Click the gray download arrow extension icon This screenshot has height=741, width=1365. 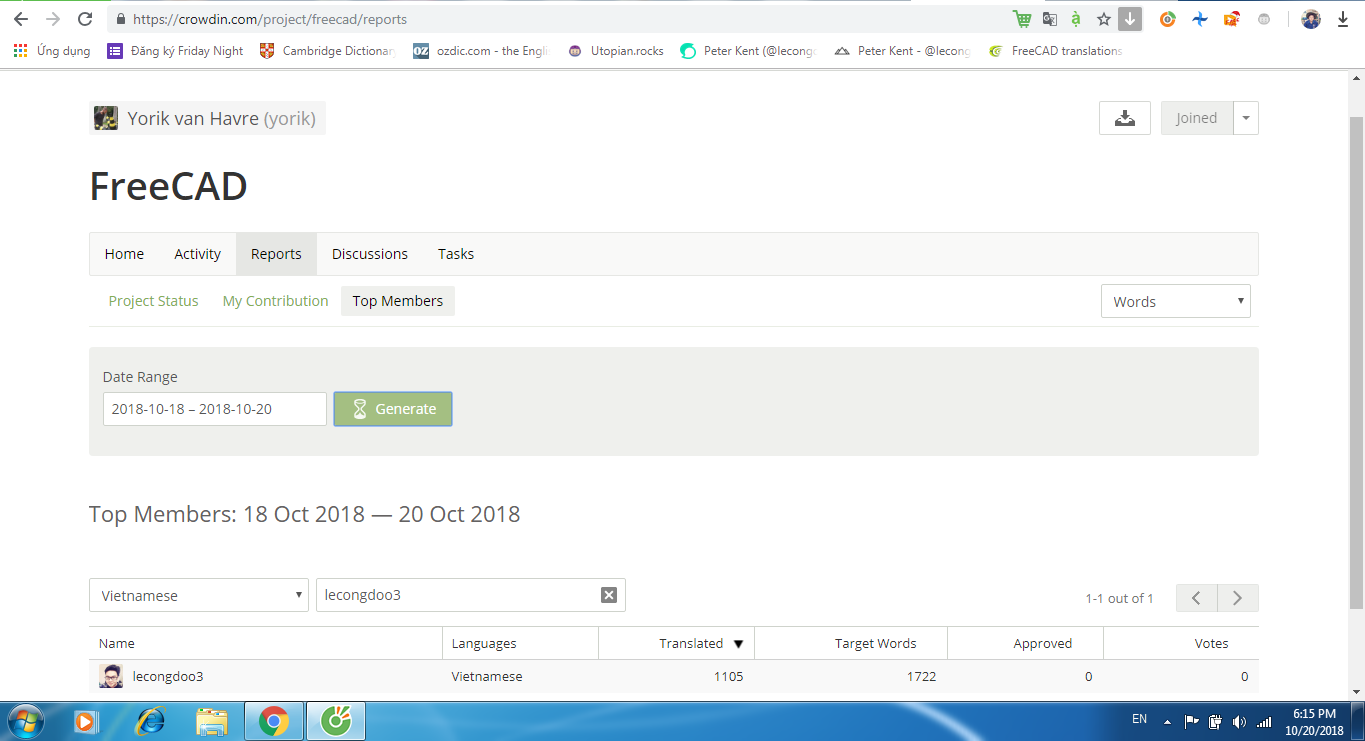(1130, 19)
